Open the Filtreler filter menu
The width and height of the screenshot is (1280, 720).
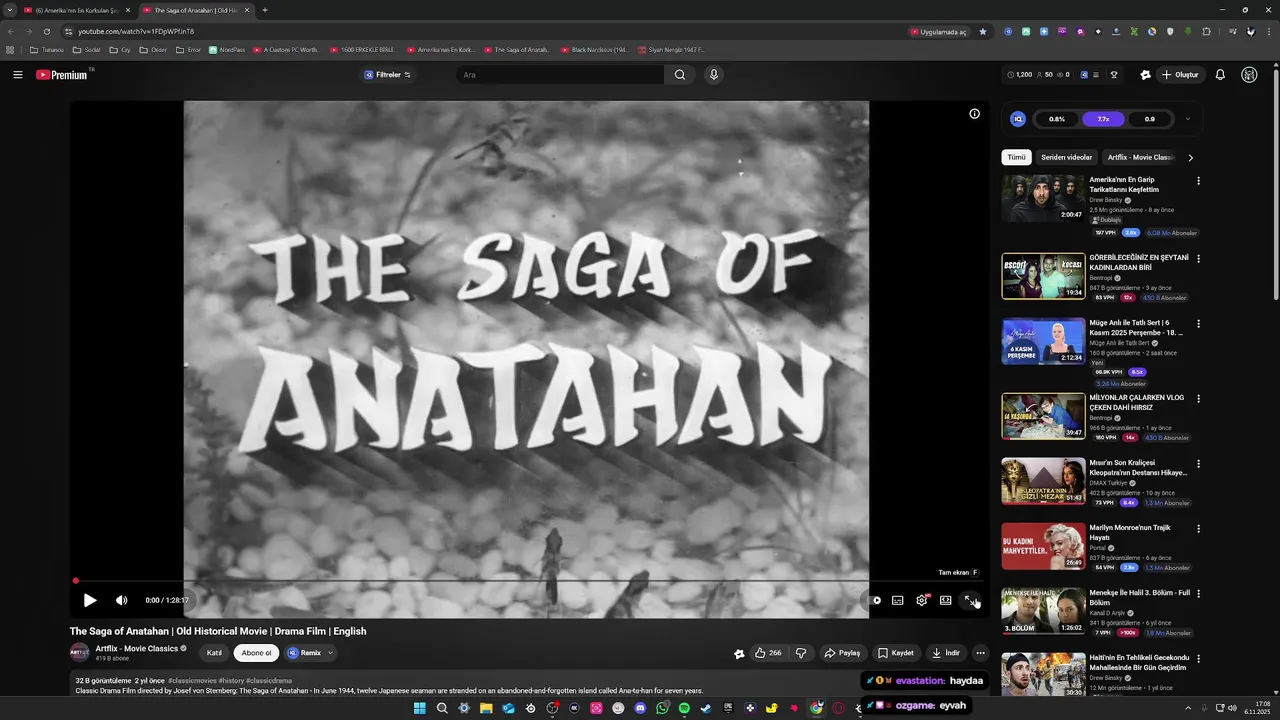(x=388, y=75)
